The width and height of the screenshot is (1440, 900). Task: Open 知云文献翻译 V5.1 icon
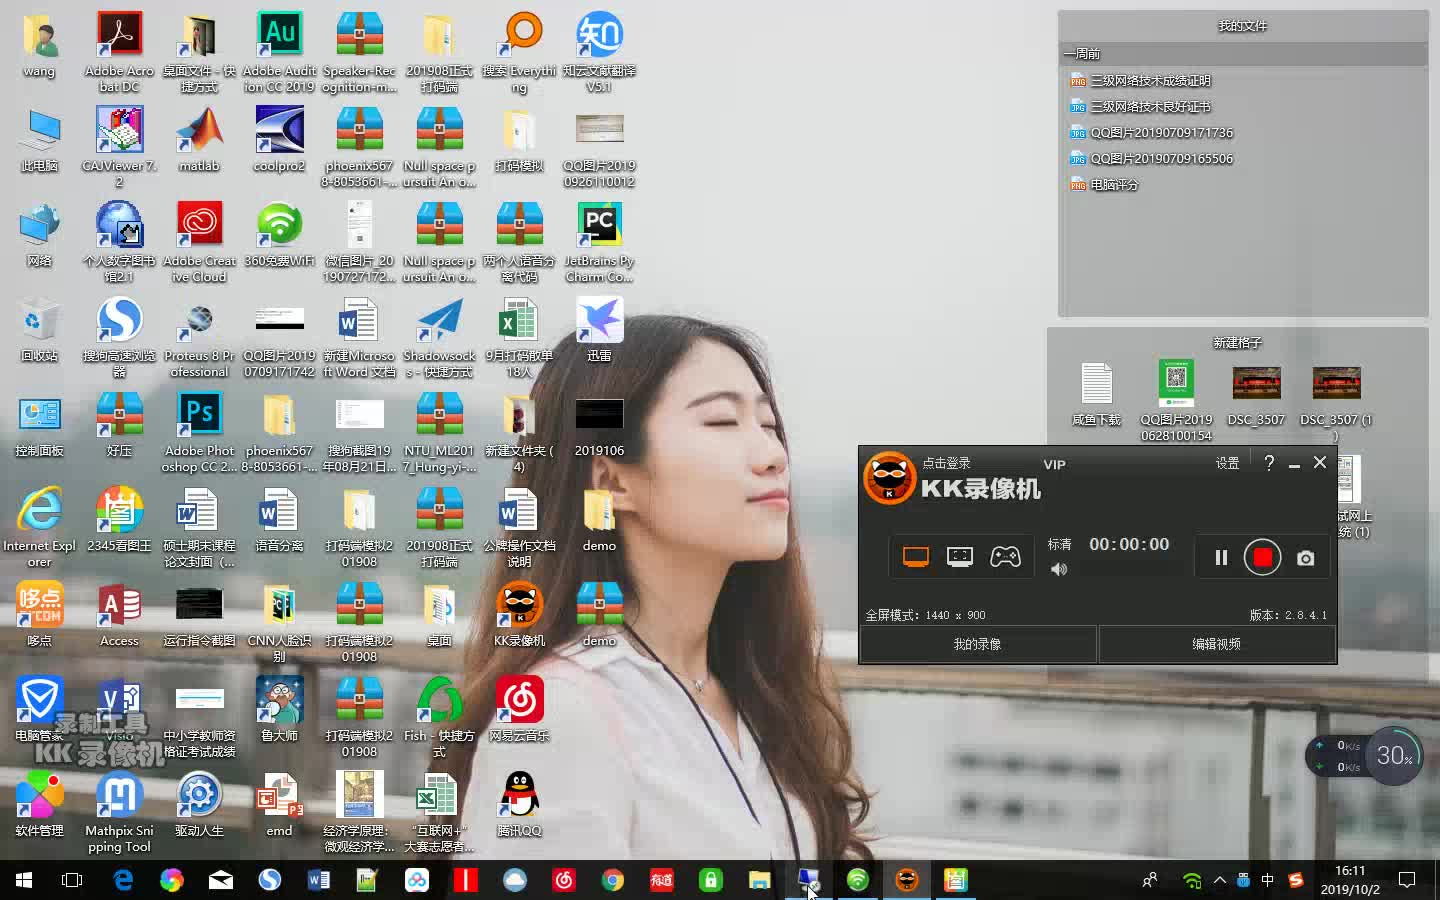coord(599,51)
